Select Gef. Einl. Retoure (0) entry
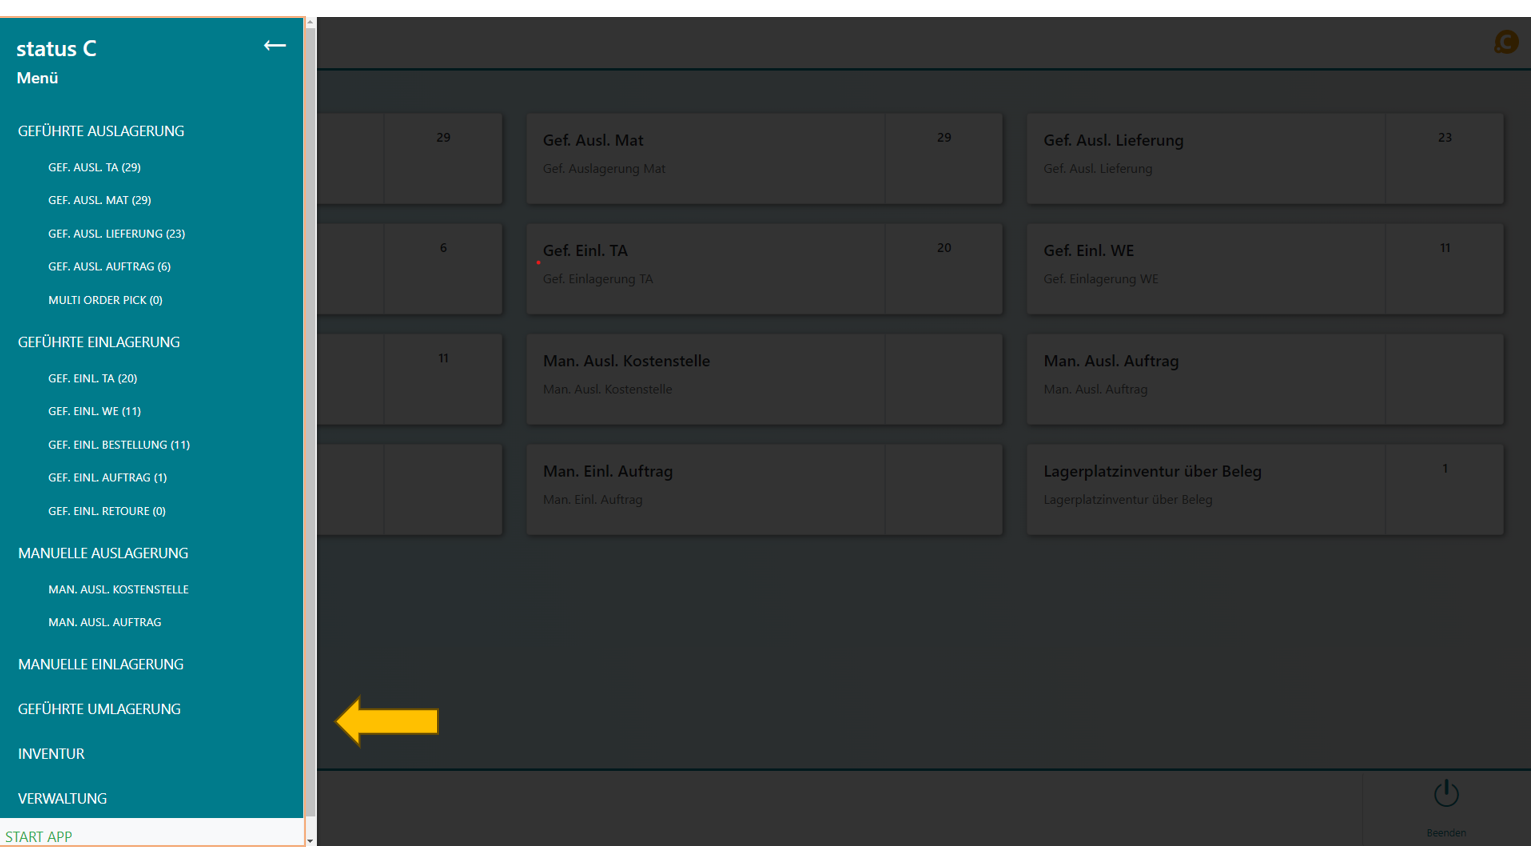The height and width of the screenshot is (851, 1531). click(x=107, y=511)
